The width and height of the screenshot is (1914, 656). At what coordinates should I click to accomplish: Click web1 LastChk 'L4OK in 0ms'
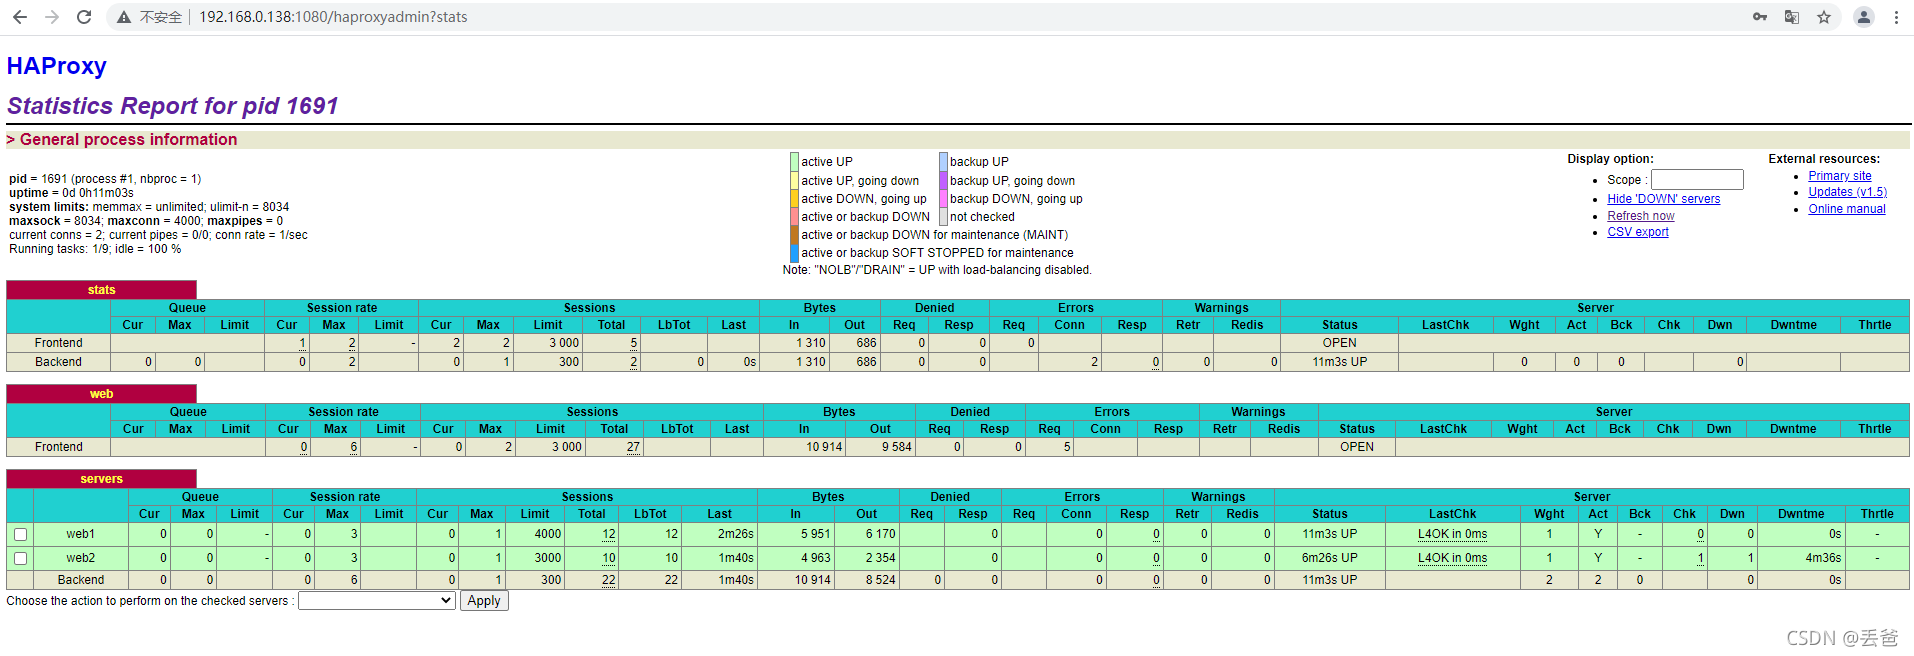pos(1452,534)
